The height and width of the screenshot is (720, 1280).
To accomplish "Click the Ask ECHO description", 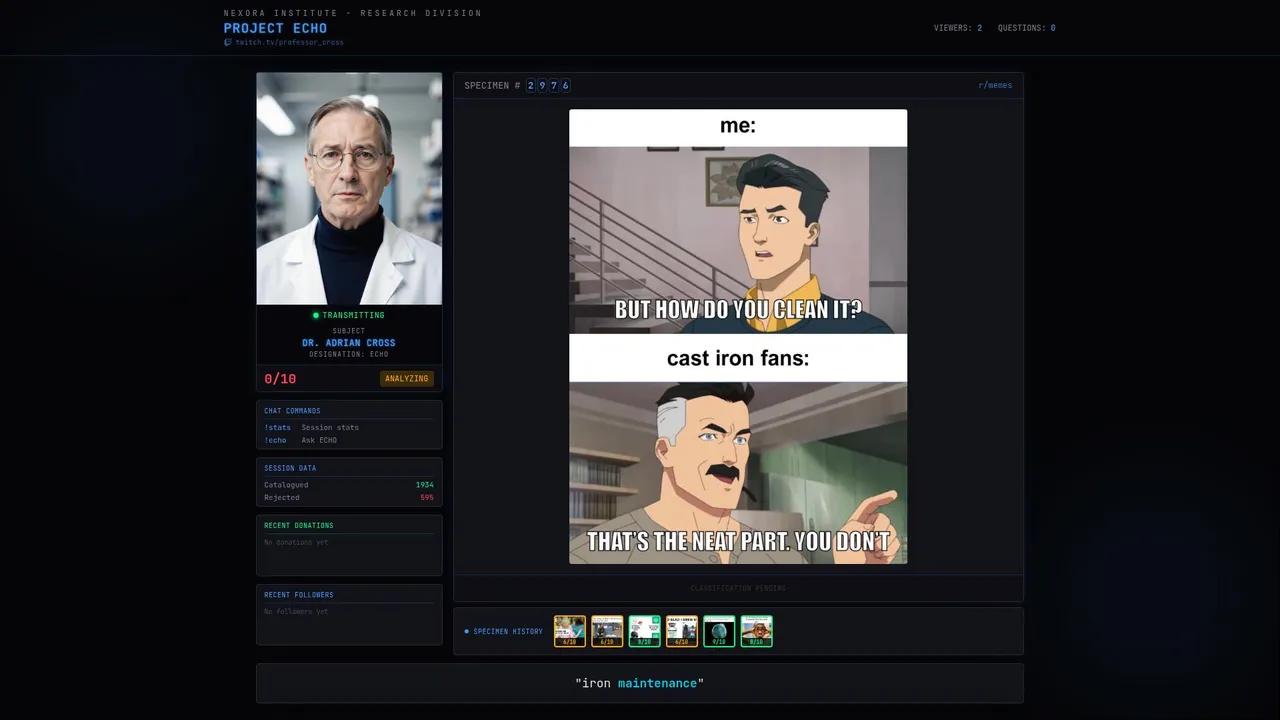I will 319,440.
